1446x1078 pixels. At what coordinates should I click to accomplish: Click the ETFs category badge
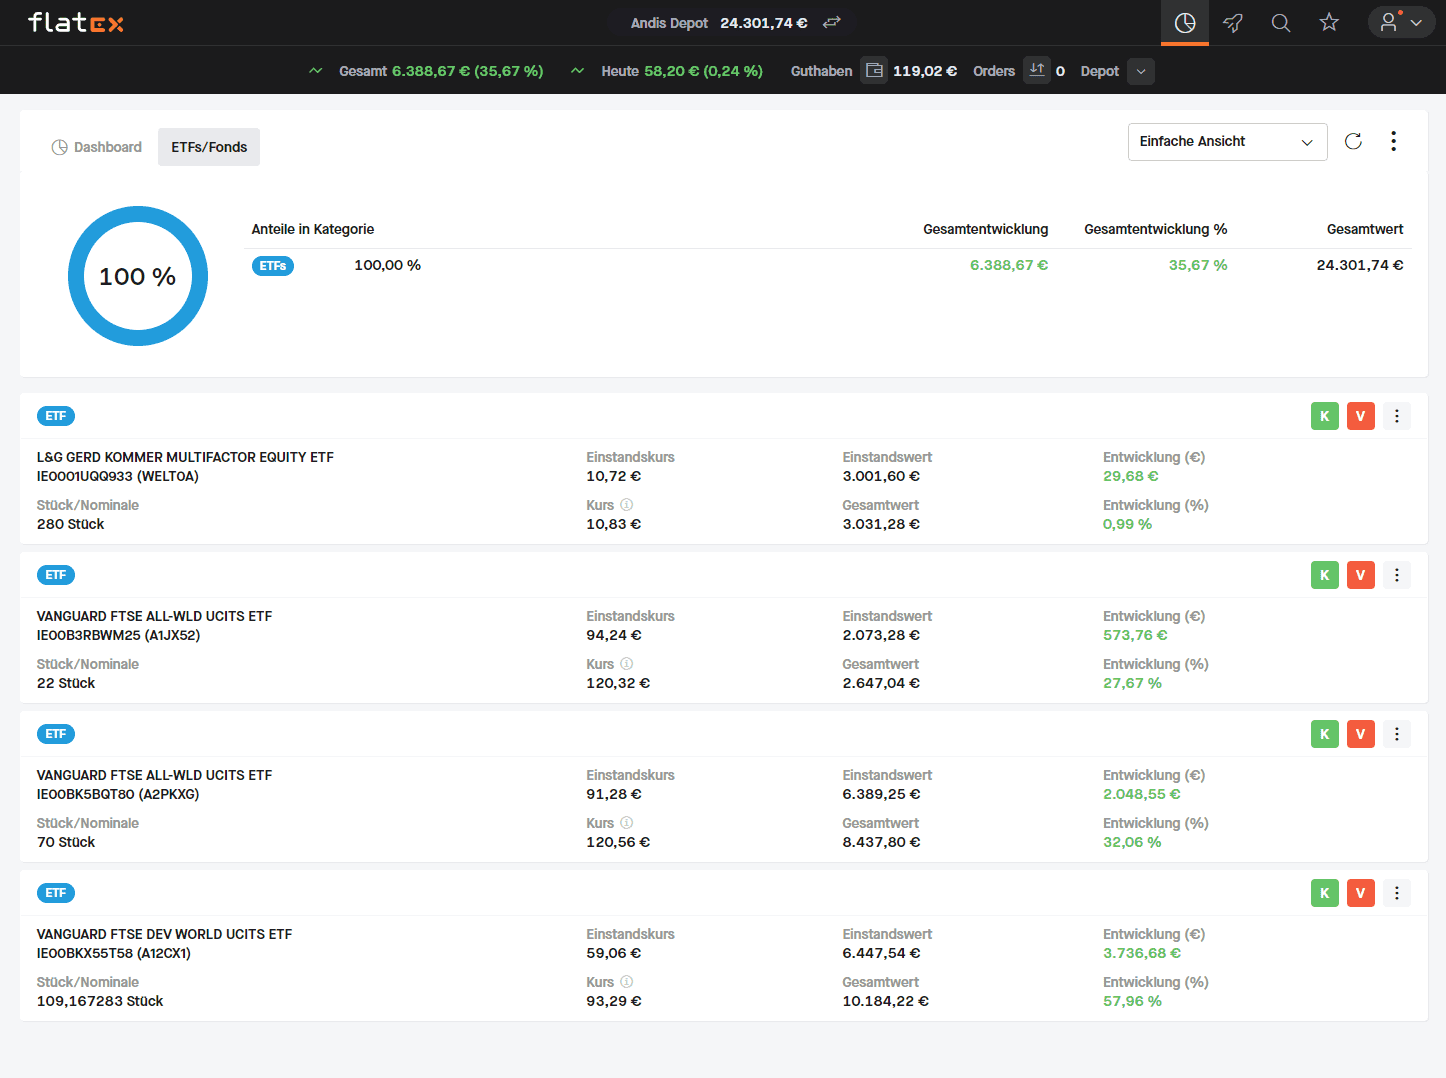273,266
